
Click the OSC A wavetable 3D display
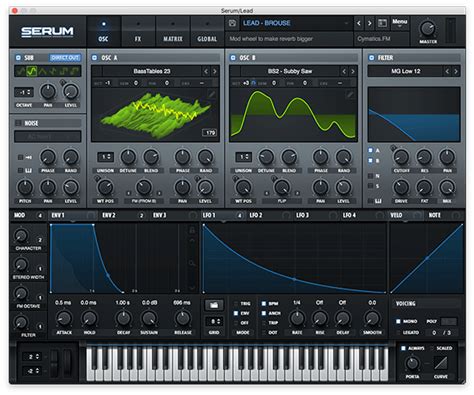(x=155, y=115)
